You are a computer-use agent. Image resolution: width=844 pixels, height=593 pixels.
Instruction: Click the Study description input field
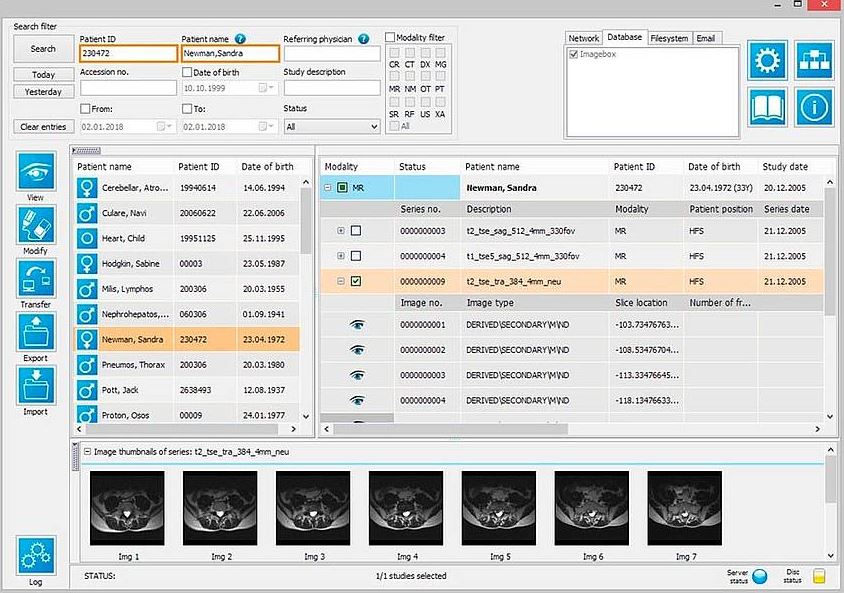332,88
